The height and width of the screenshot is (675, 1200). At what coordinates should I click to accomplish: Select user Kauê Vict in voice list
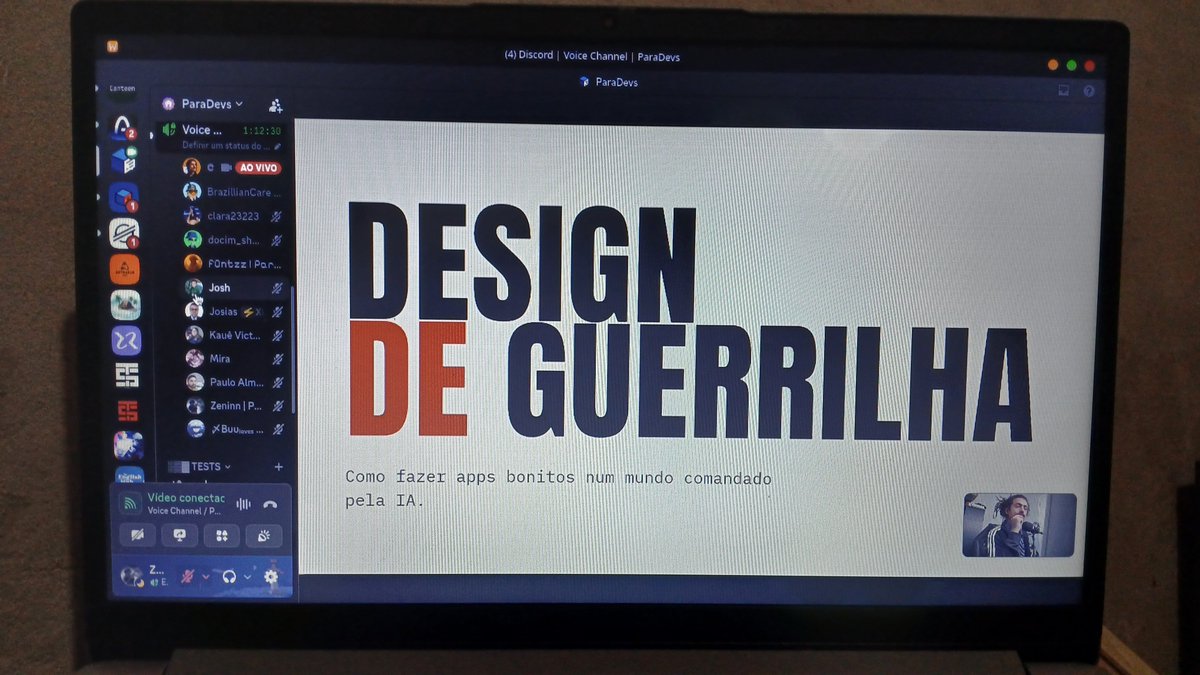pyautogui.click(x=236, y=335)
